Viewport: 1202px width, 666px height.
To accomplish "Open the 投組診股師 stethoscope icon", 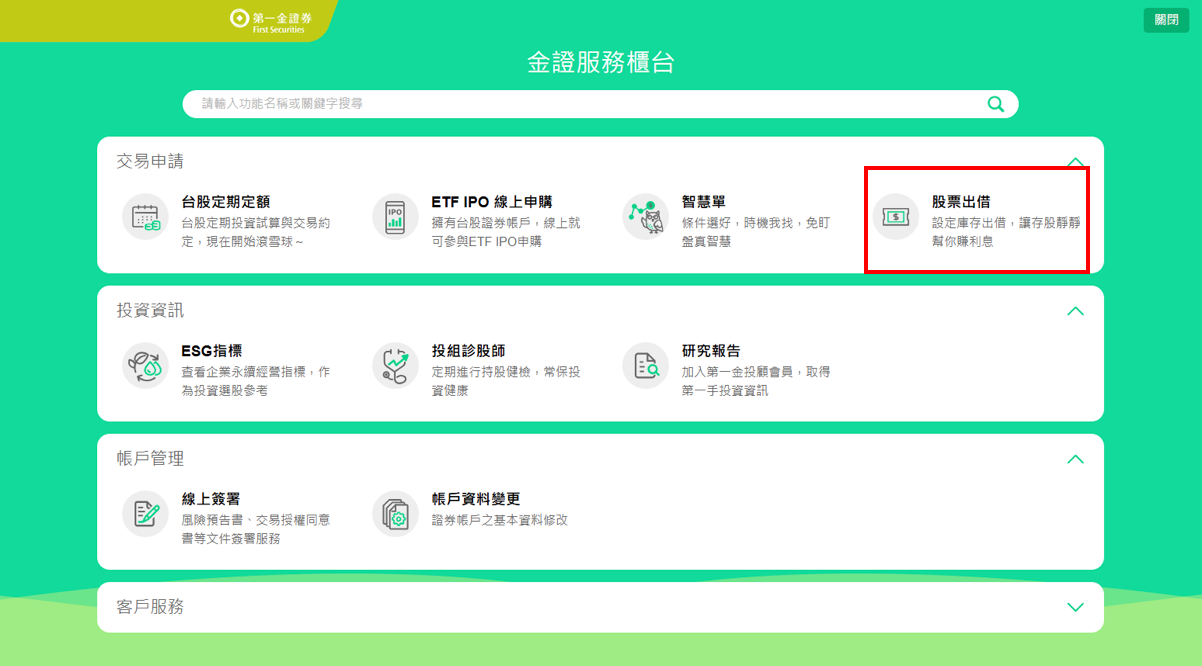I will tap(395, 365).
